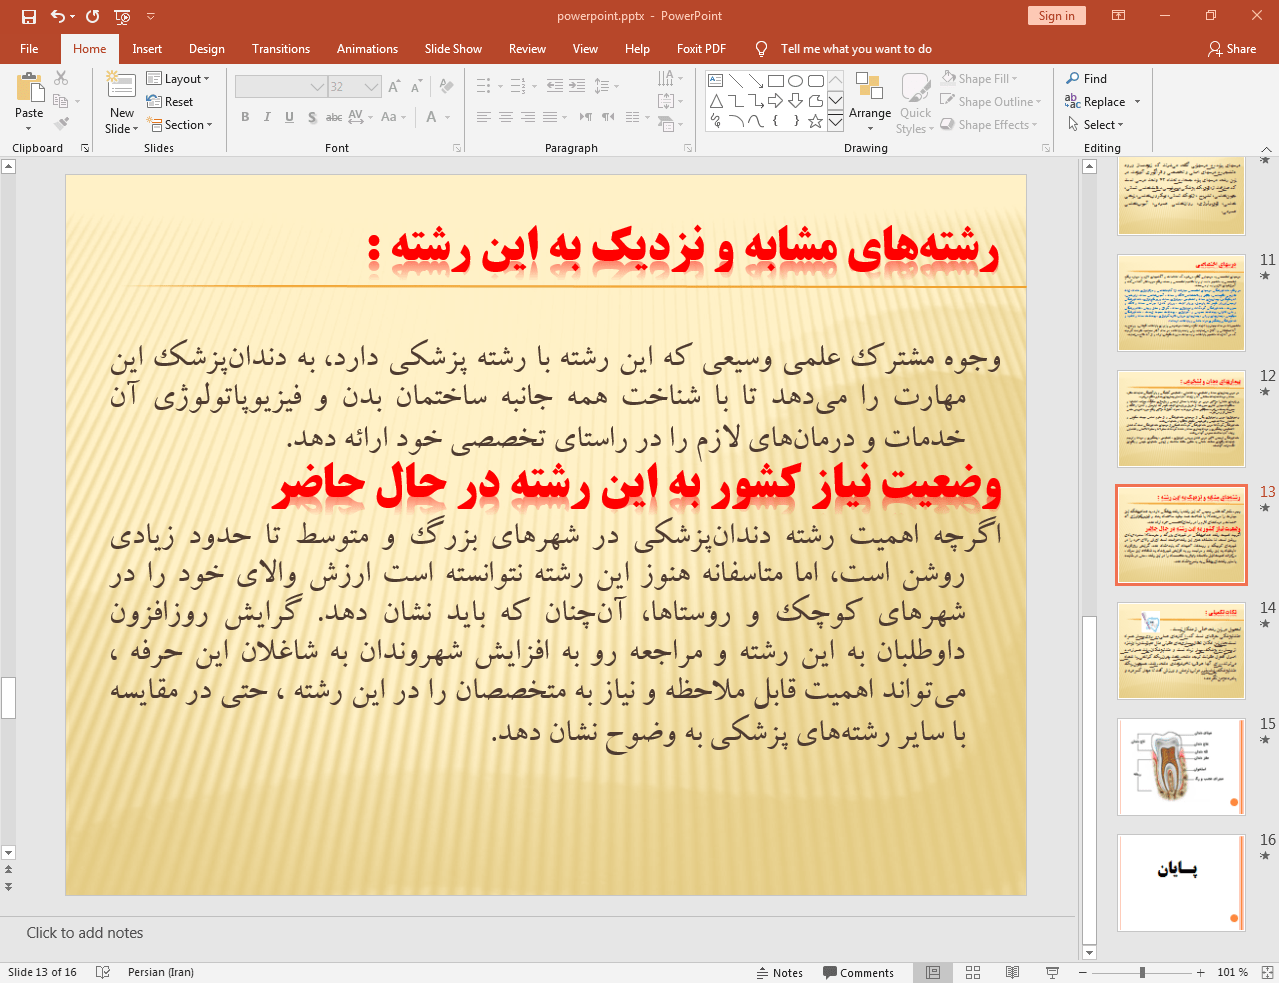Click the Paste clipboard icon

coord(29,87)
